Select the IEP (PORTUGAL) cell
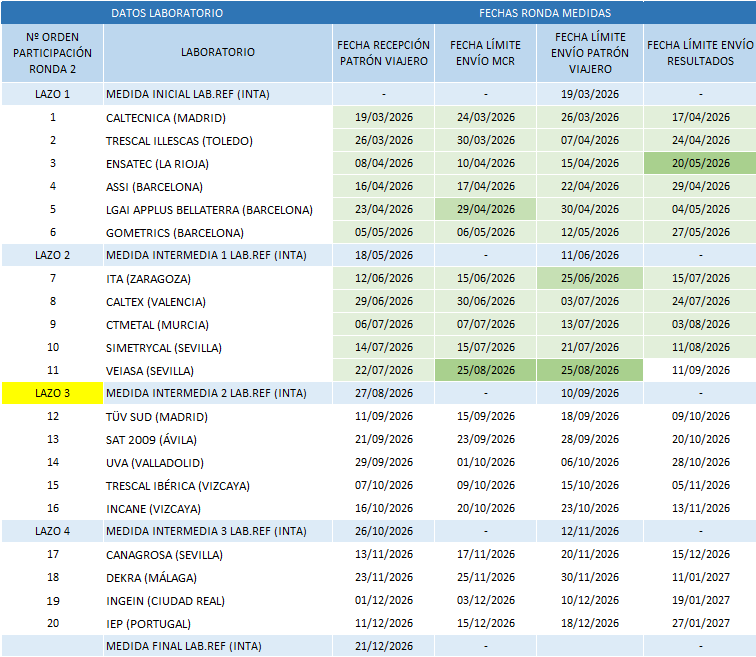This screenshot has height=657, width=756. (x=218, y=624)
